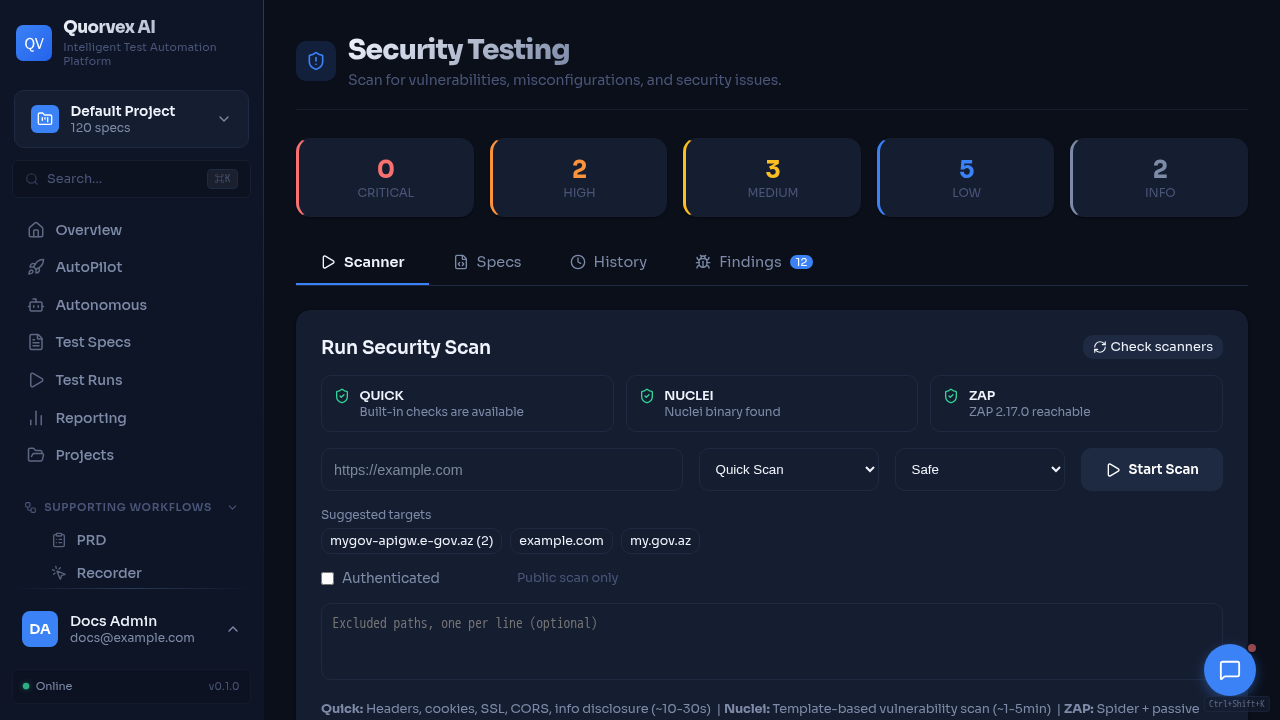Click the Projects folder icon
Viewport: 1280px width, 720px height.
[x=36, y=455]
